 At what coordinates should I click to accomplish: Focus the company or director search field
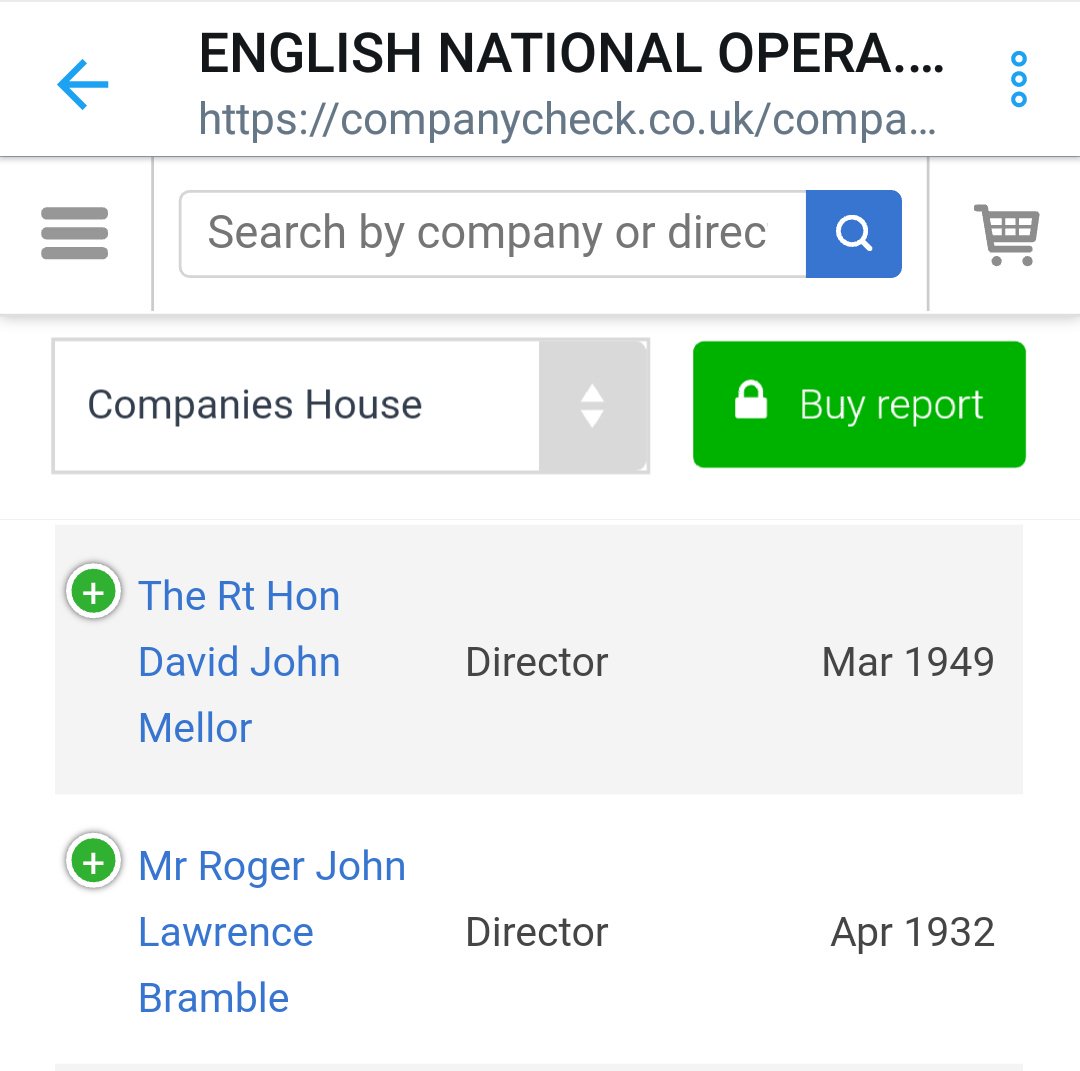pos(492,233)
